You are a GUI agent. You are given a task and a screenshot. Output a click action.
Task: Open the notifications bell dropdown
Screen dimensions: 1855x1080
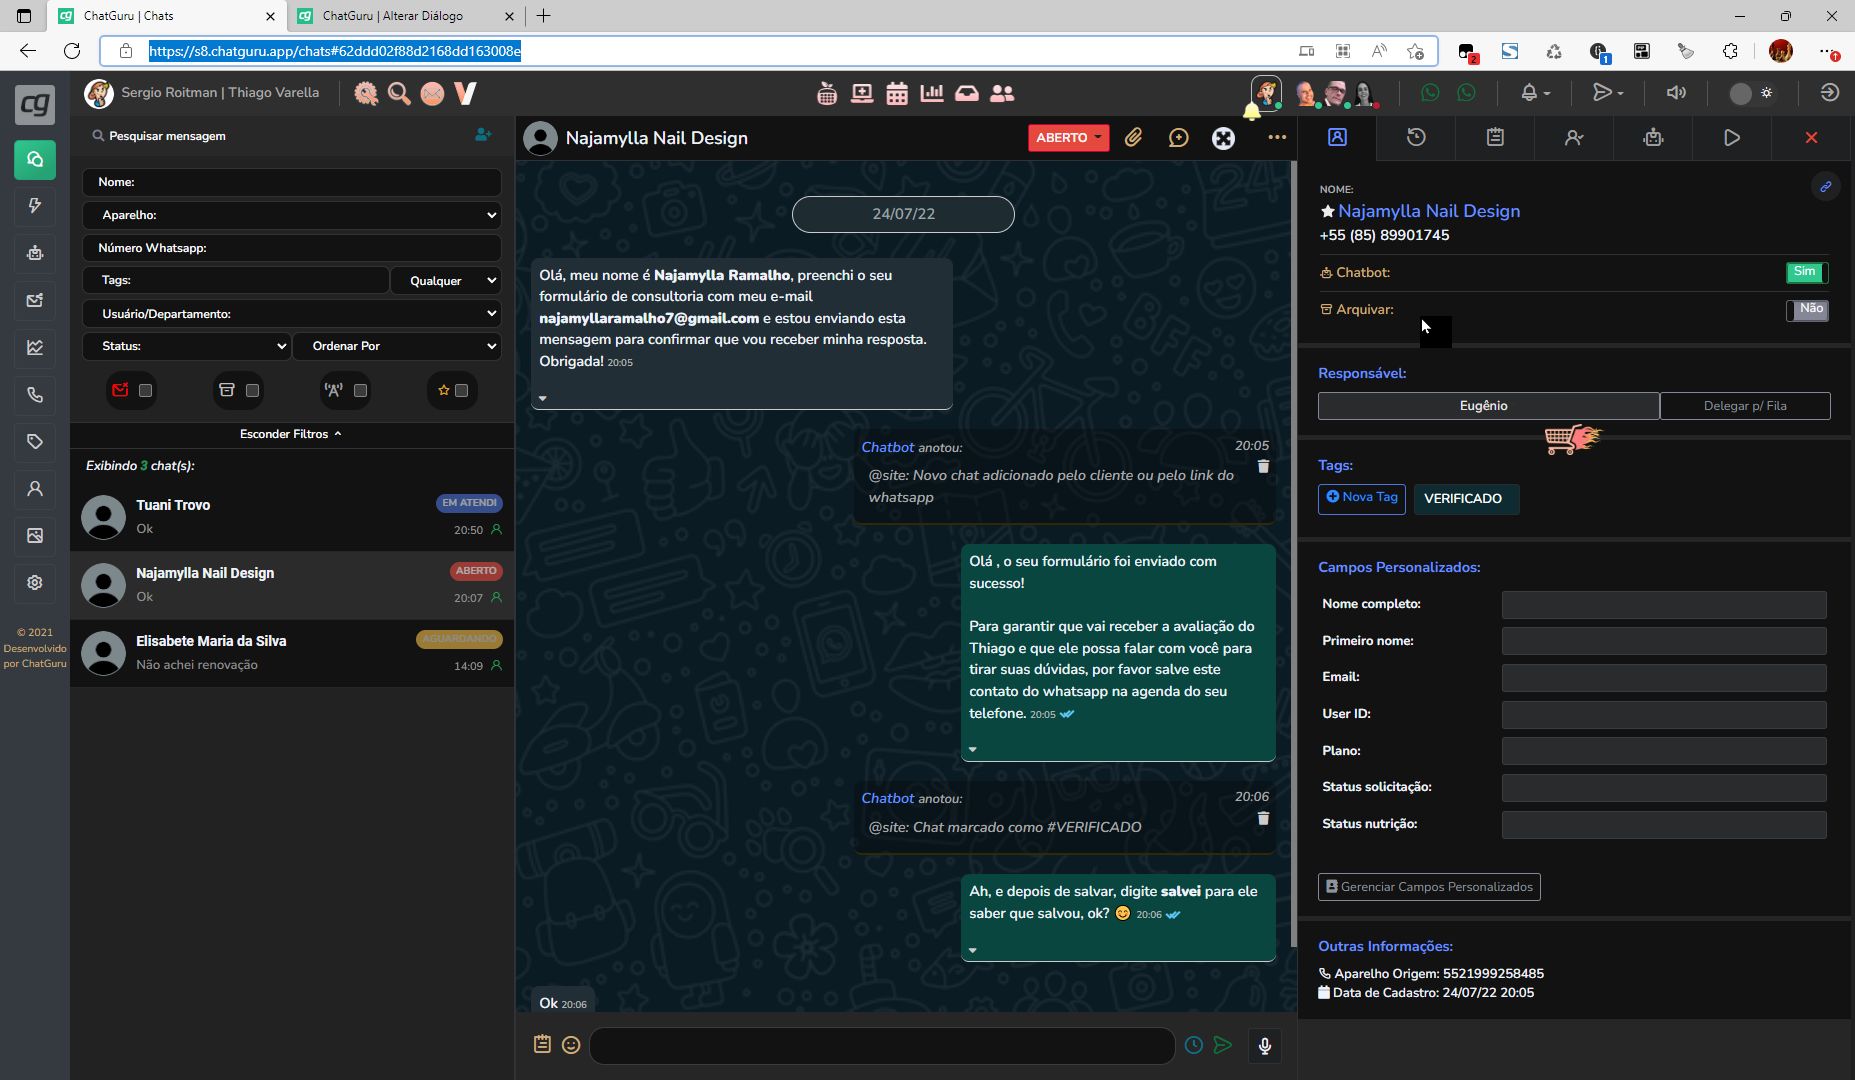coord(1535,93)
